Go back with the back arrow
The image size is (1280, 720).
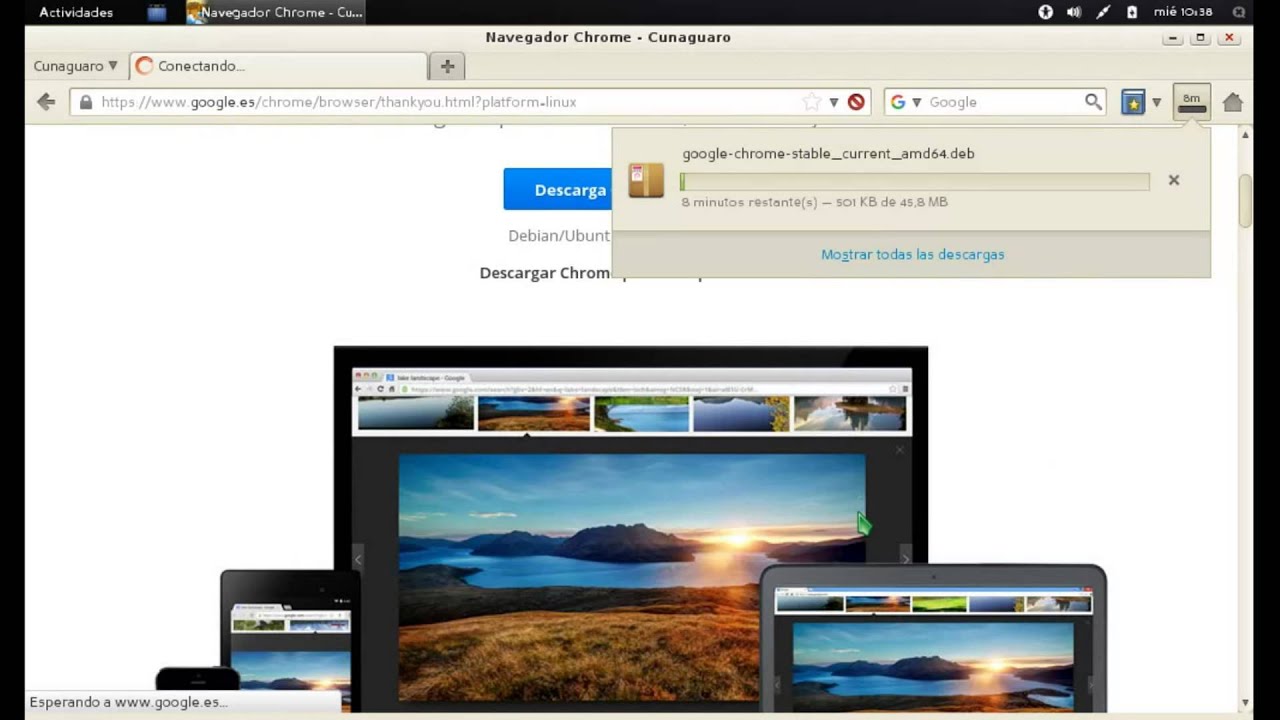pyautogui.click(x=46, y=102)
